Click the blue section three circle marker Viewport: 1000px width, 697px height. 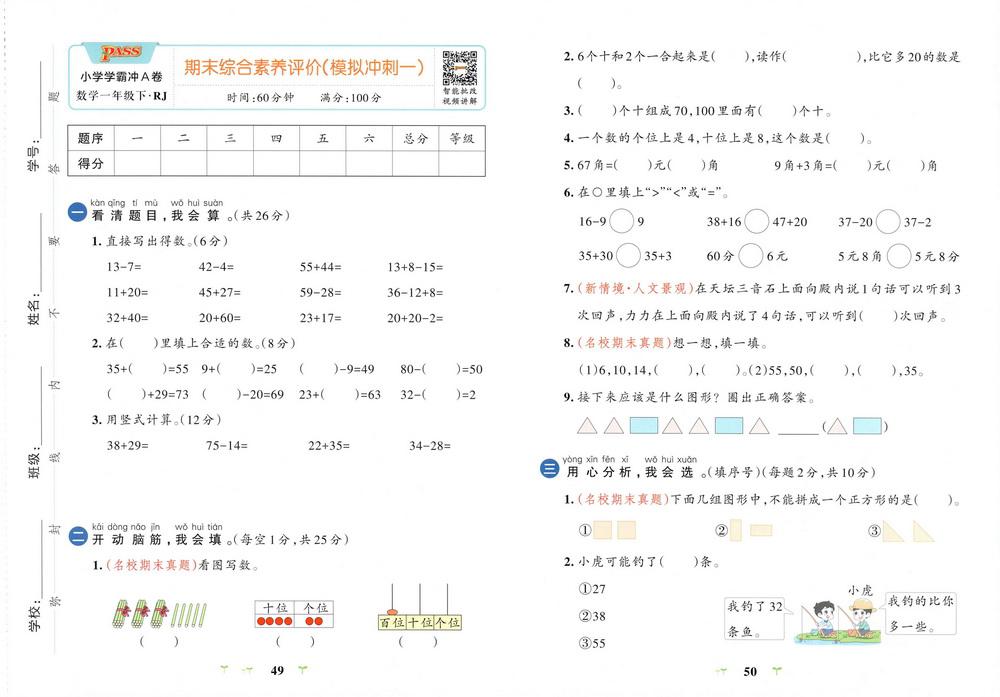pyautogui.click(x=549, y=469)
